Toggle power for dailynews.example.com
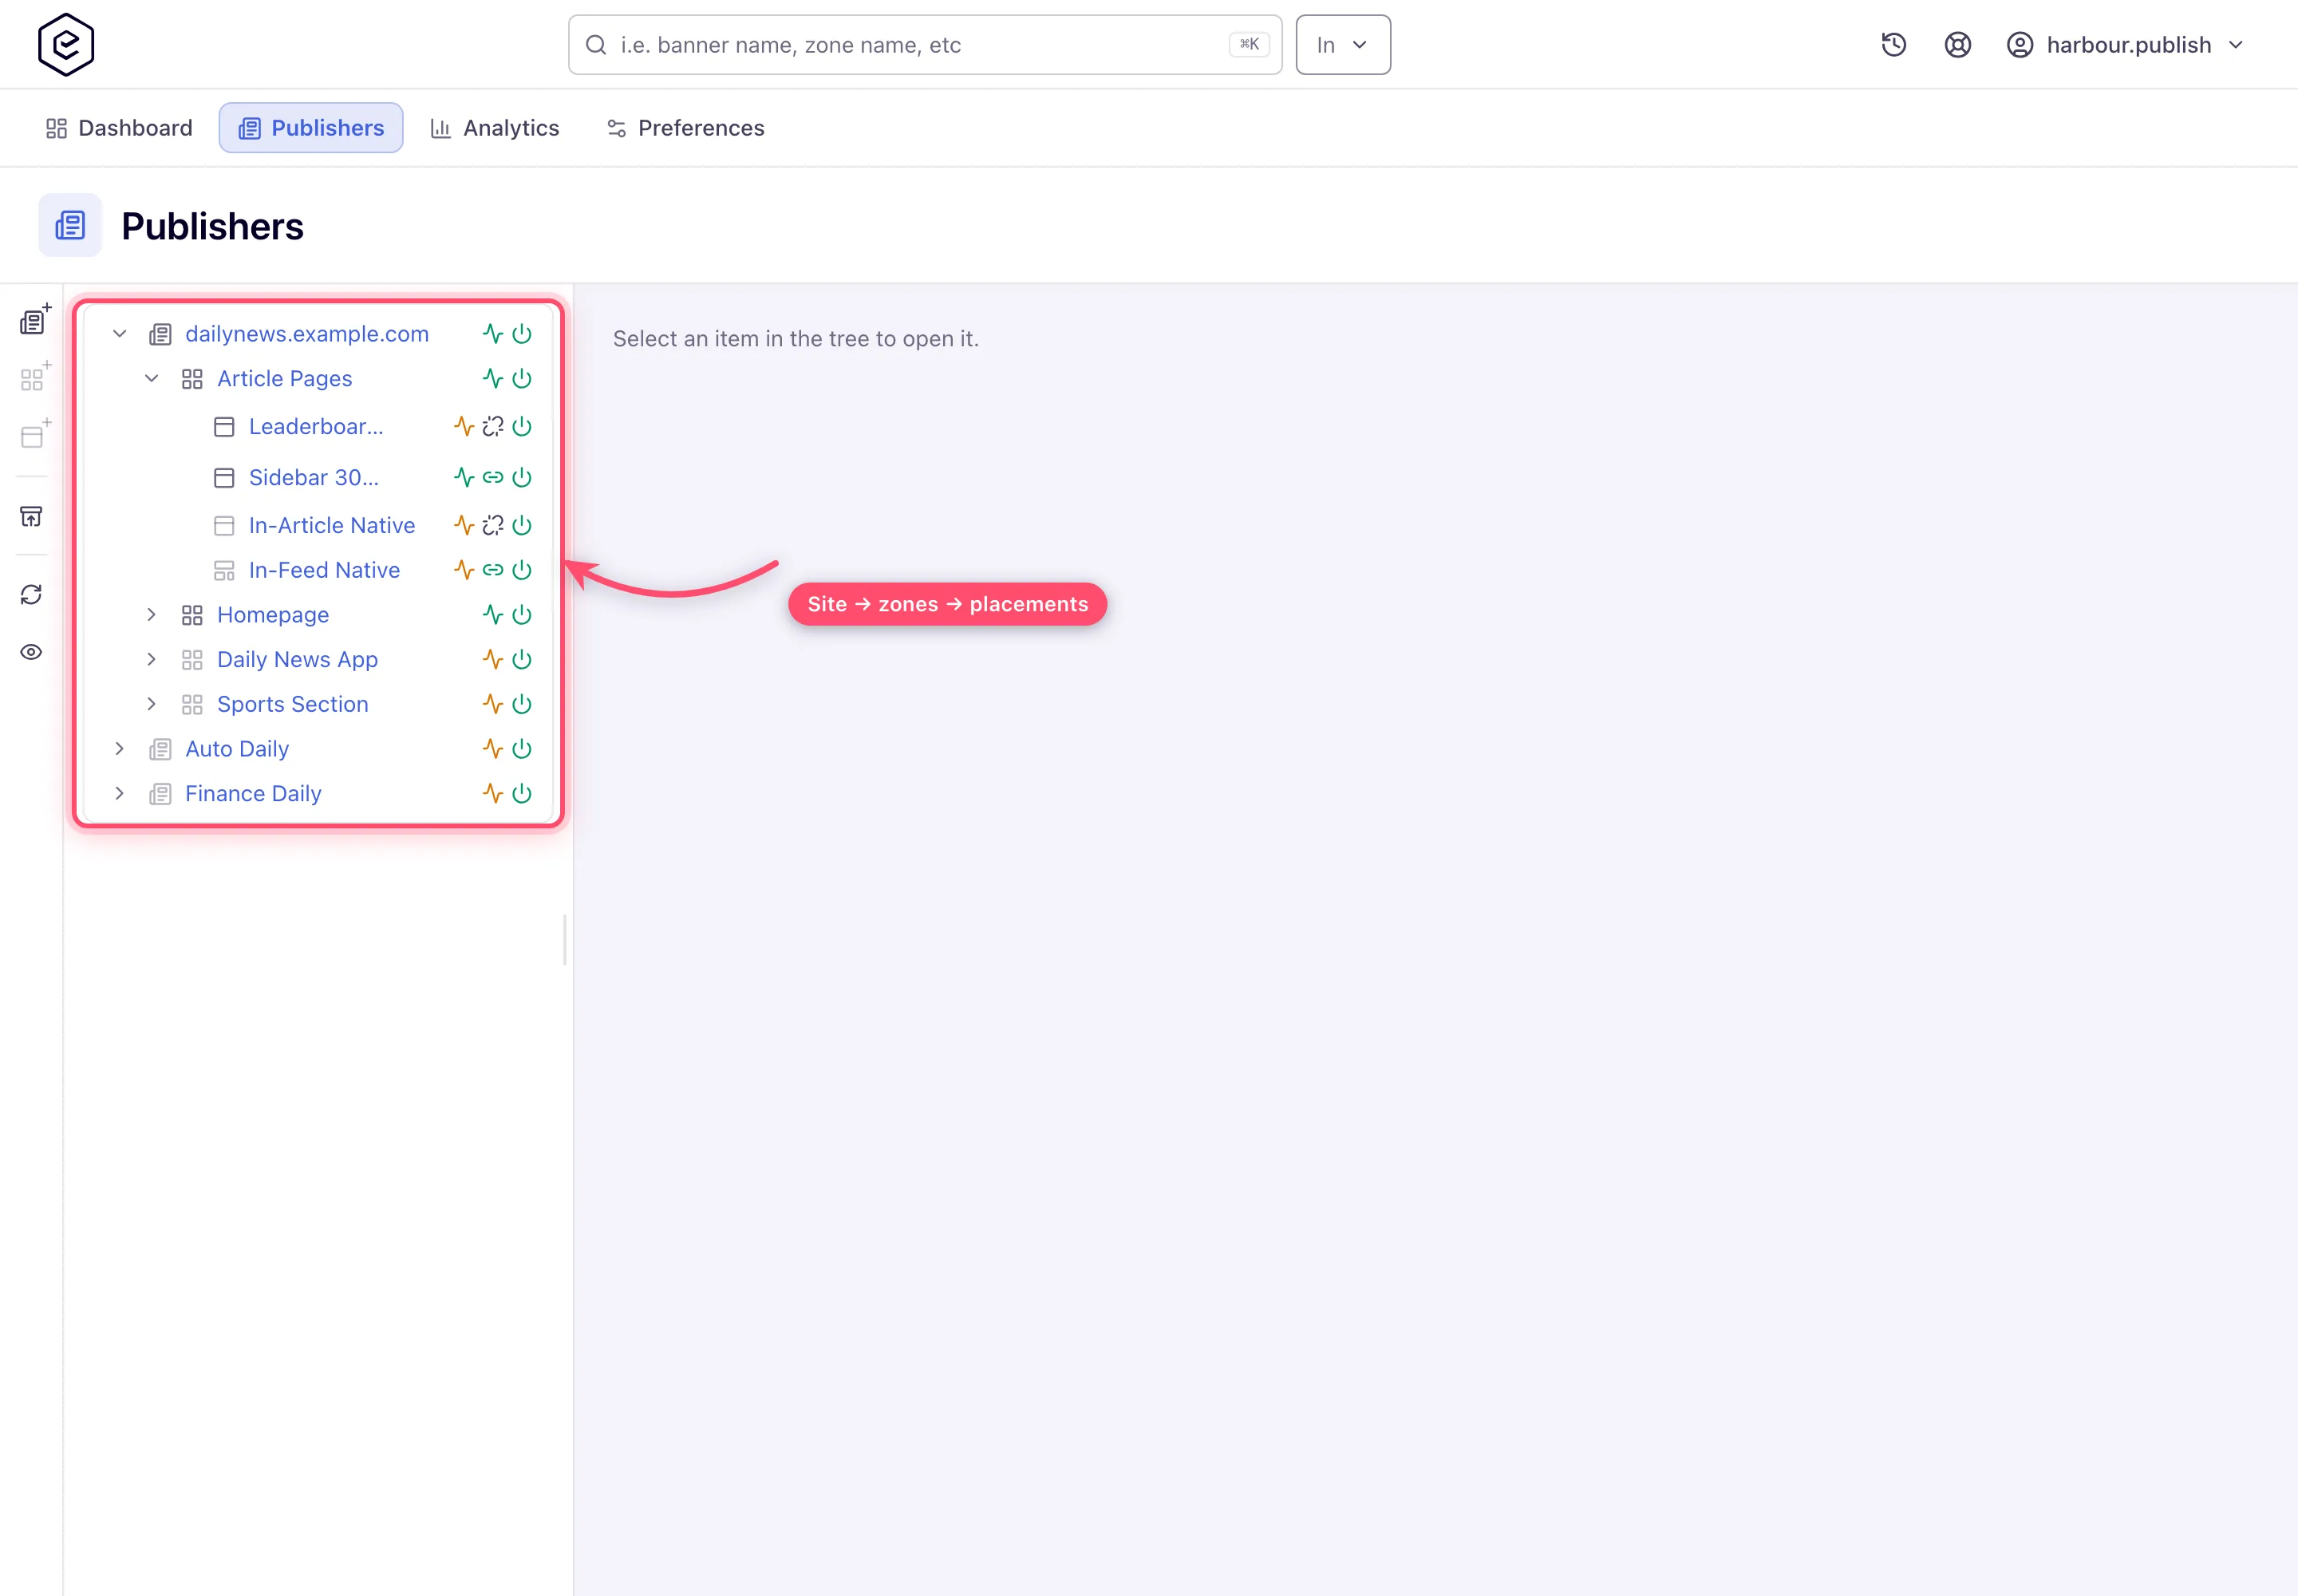The height and width of the screenshot is (1596, 2298). click(x=522, y=334)
